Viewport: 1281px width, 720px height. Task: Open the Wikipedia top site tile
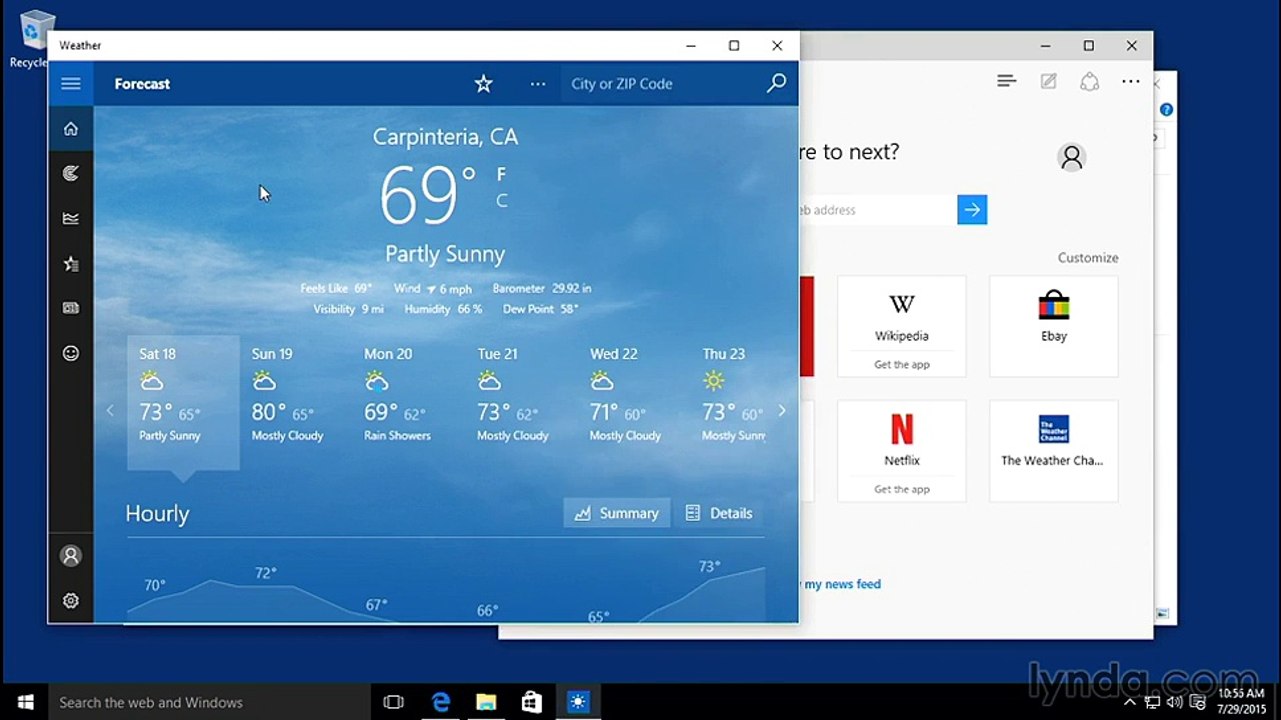902,326
